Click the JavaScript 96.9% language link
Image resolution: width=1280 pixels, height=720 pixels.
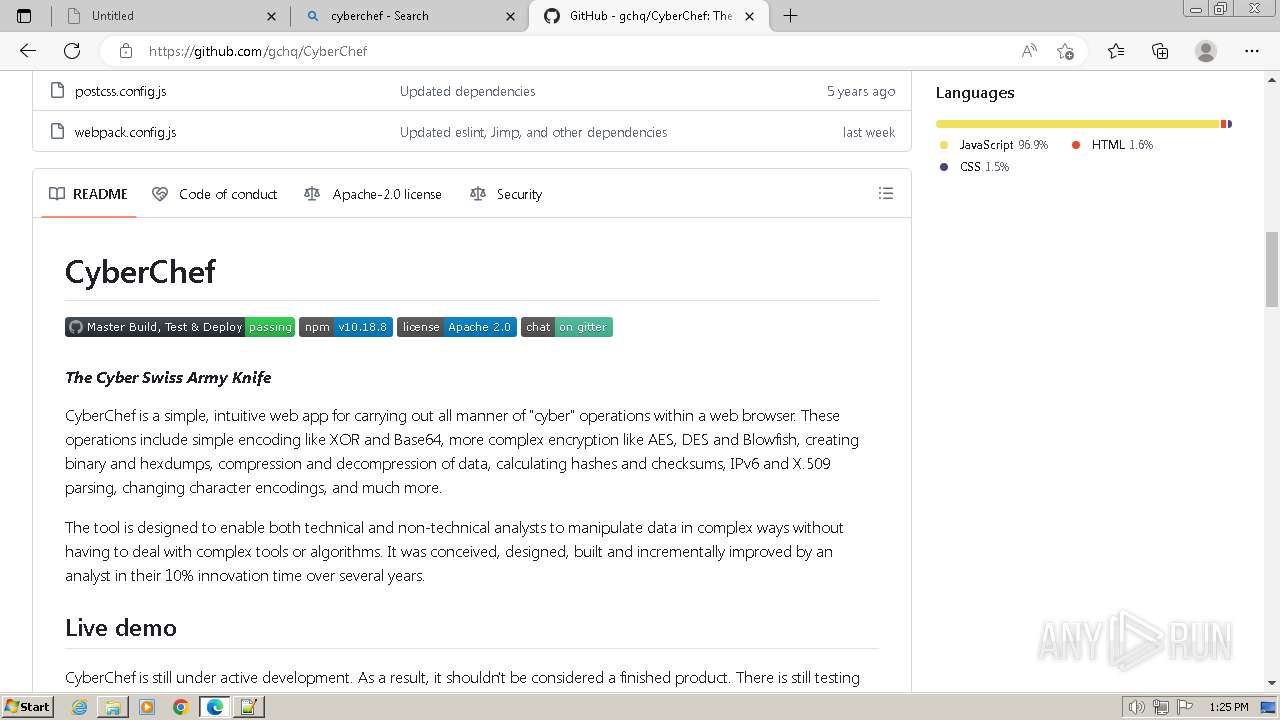[994, 145]
